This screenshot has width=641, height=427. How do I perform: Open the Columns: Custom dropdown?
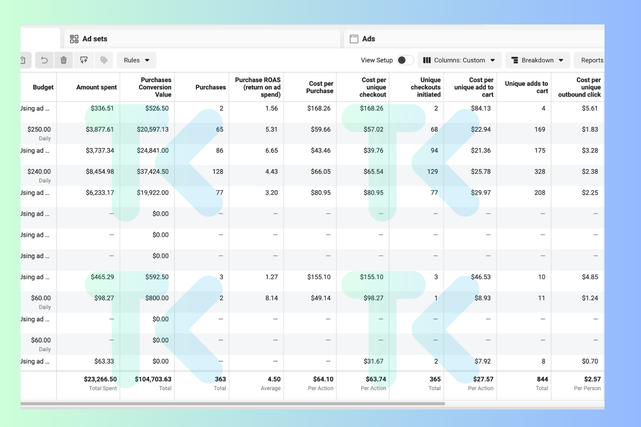click(459, 60)
